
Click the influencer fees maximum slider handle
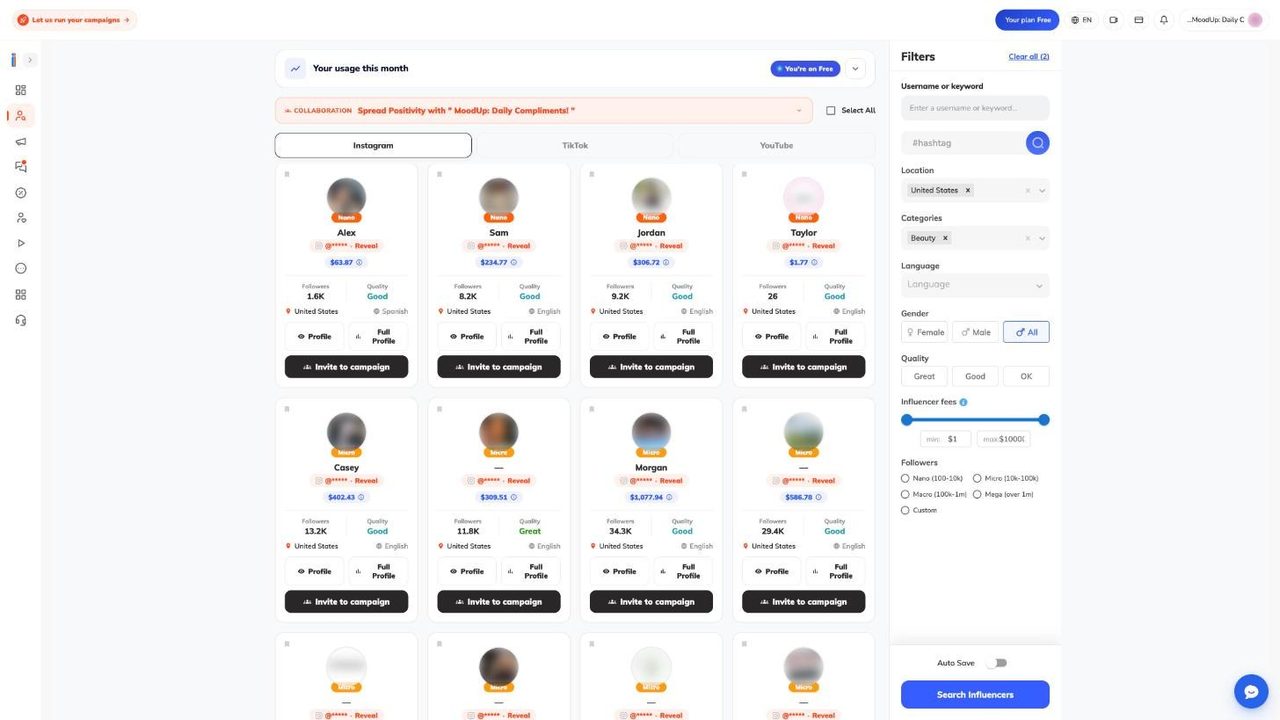[x=1044, y=420]
